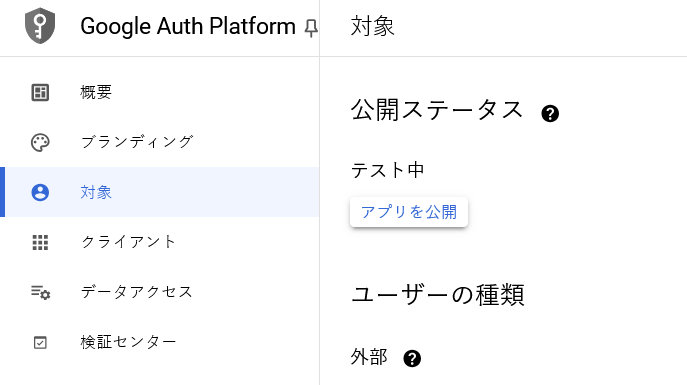
Task: Click the 概要 dashboard icon
Action: (x=40, y=92)
